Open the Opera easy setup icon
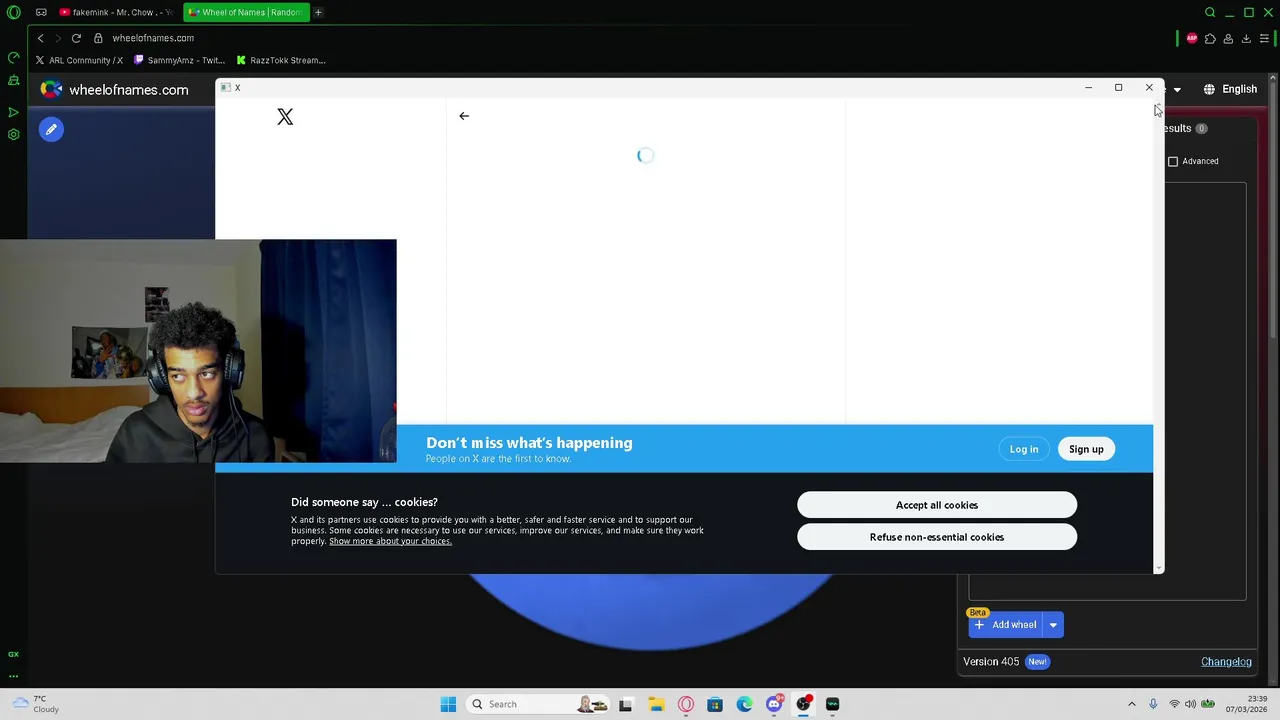Screen dimensions: 1280x720 pos(1265,38)
